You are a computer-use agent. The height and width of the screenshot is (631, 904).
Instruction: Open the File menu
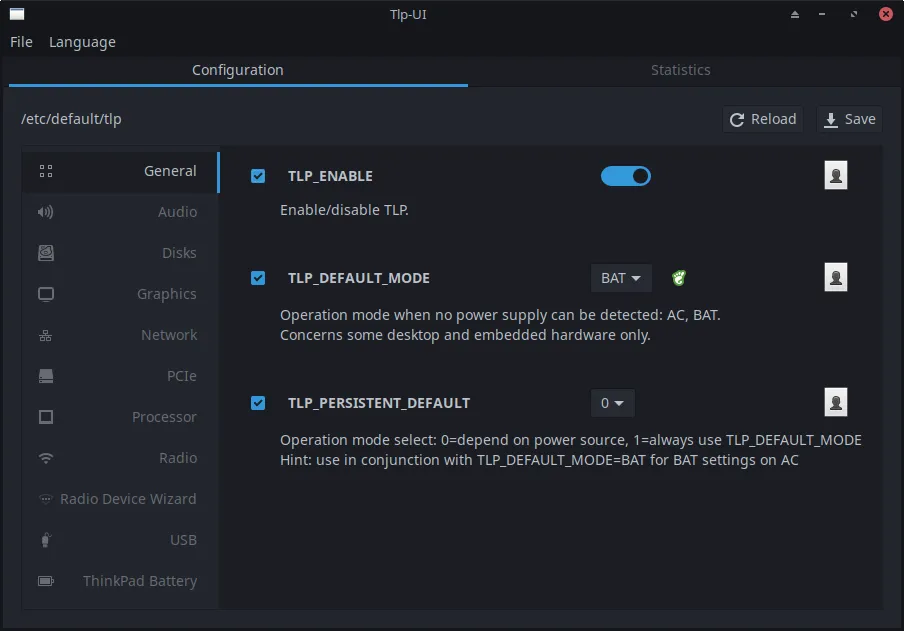(x=21, y=42)
